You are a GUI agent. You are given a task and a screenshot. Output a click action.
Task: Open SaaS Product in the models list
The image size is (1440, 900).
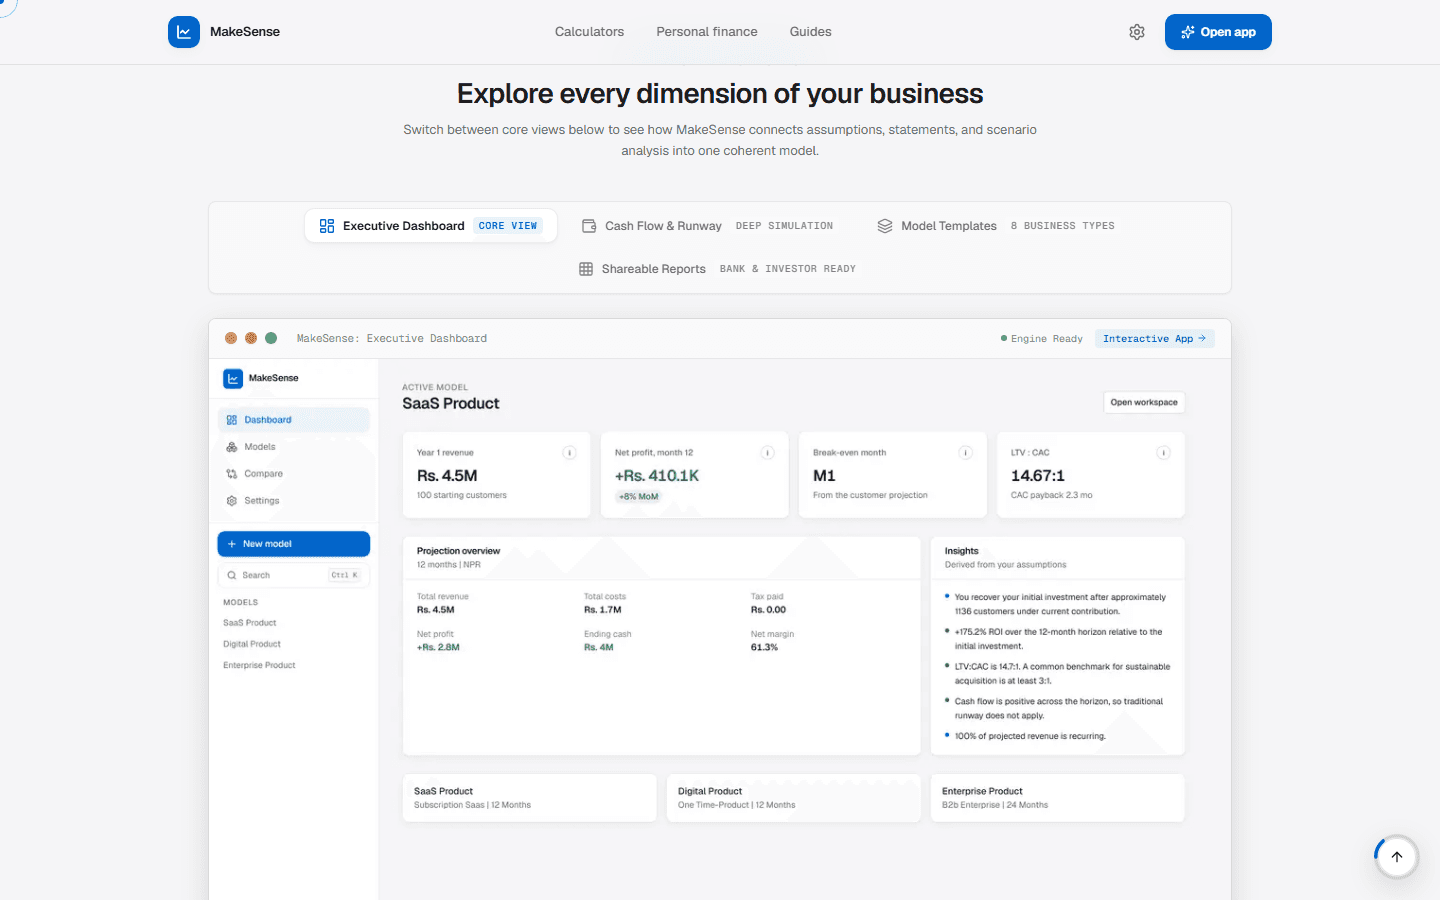click(249, 623)
